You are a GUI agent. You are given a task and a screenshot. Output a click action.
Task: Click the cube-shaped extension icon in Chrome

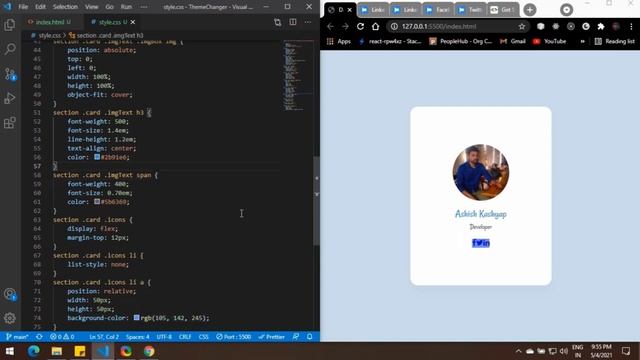click(540, 27)
